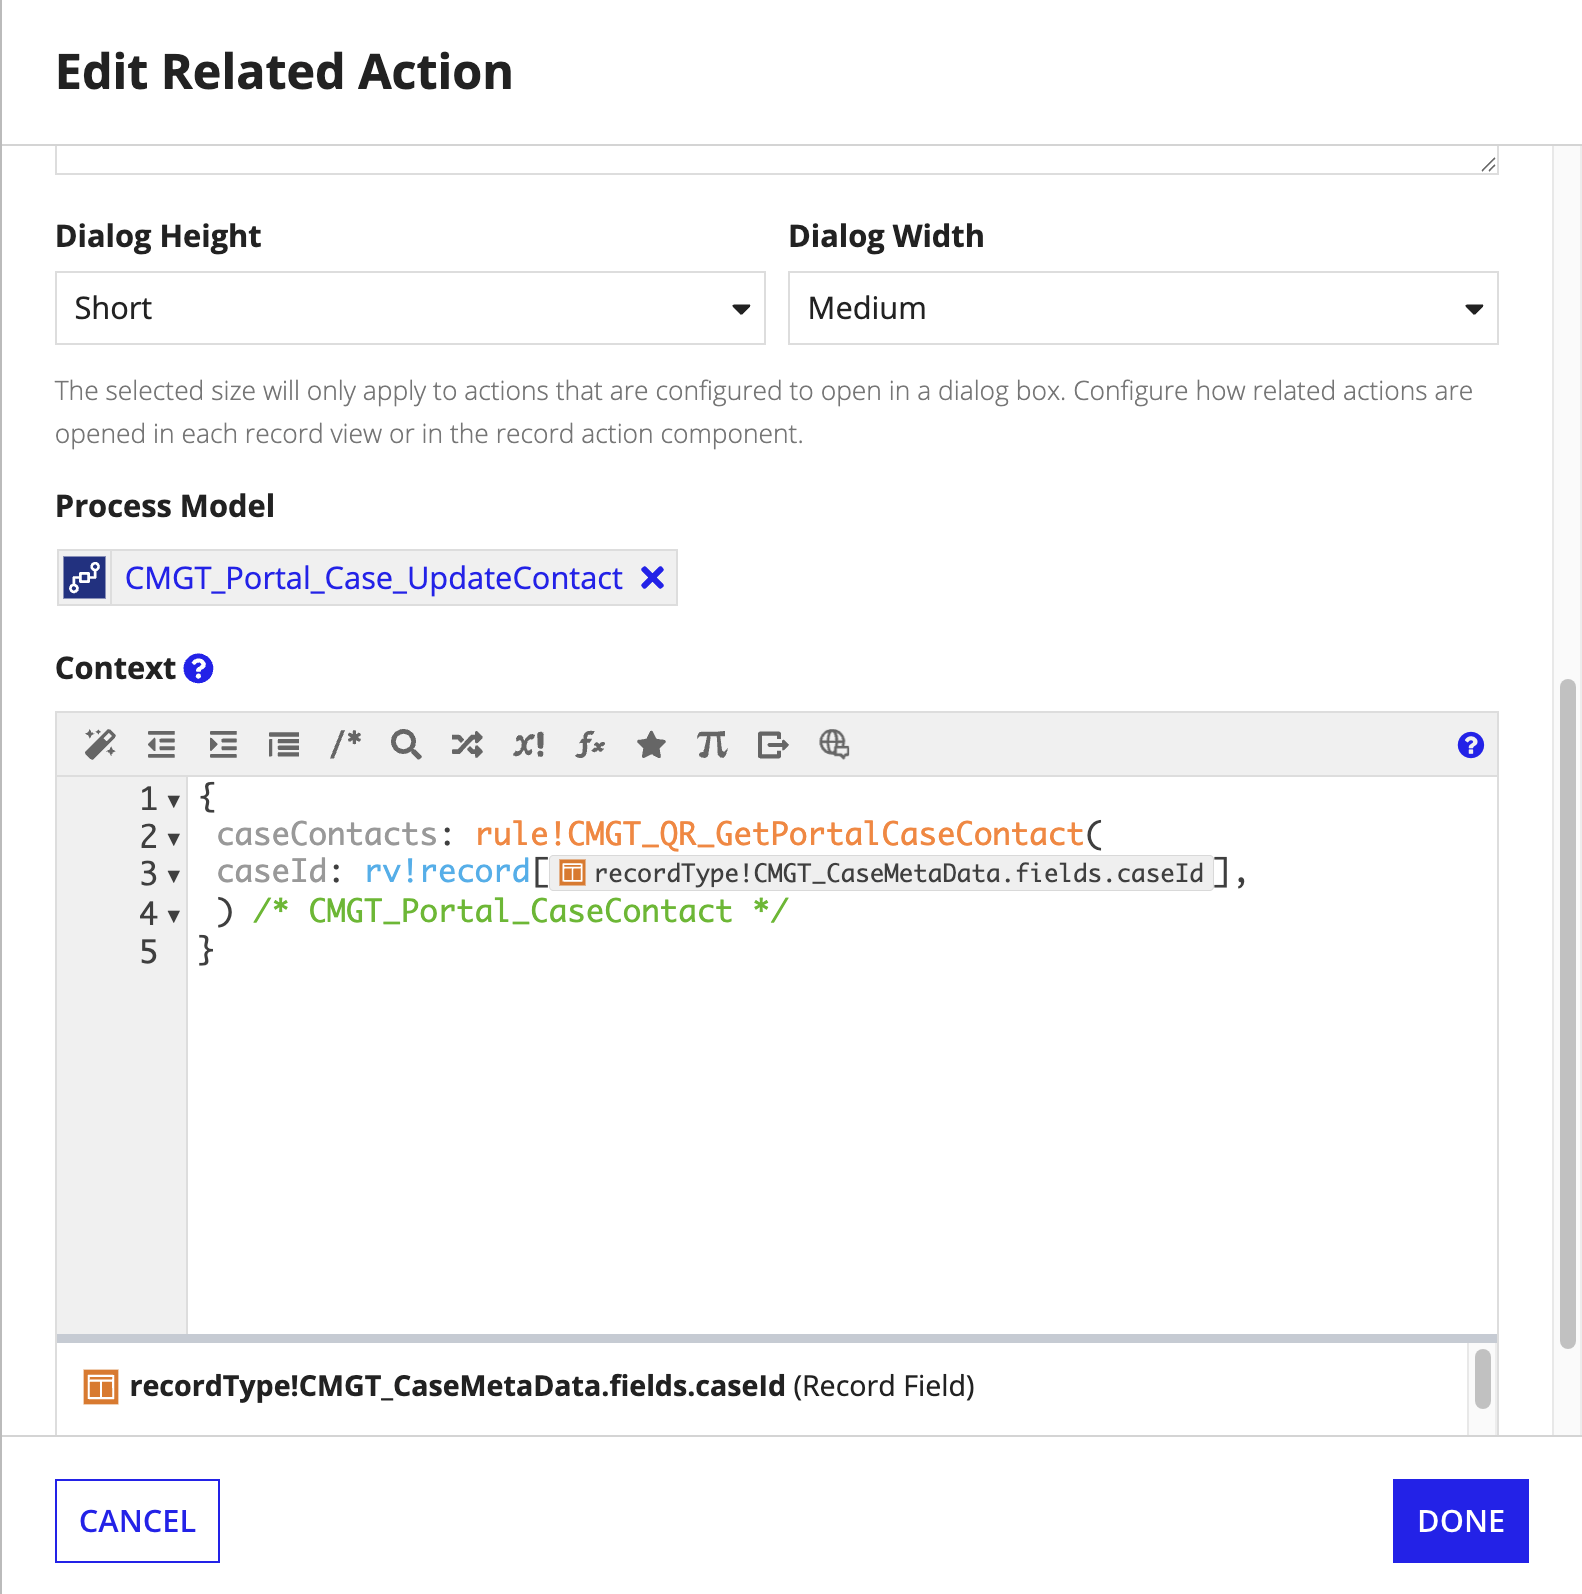Click the DONE button

point(1461,1521)
